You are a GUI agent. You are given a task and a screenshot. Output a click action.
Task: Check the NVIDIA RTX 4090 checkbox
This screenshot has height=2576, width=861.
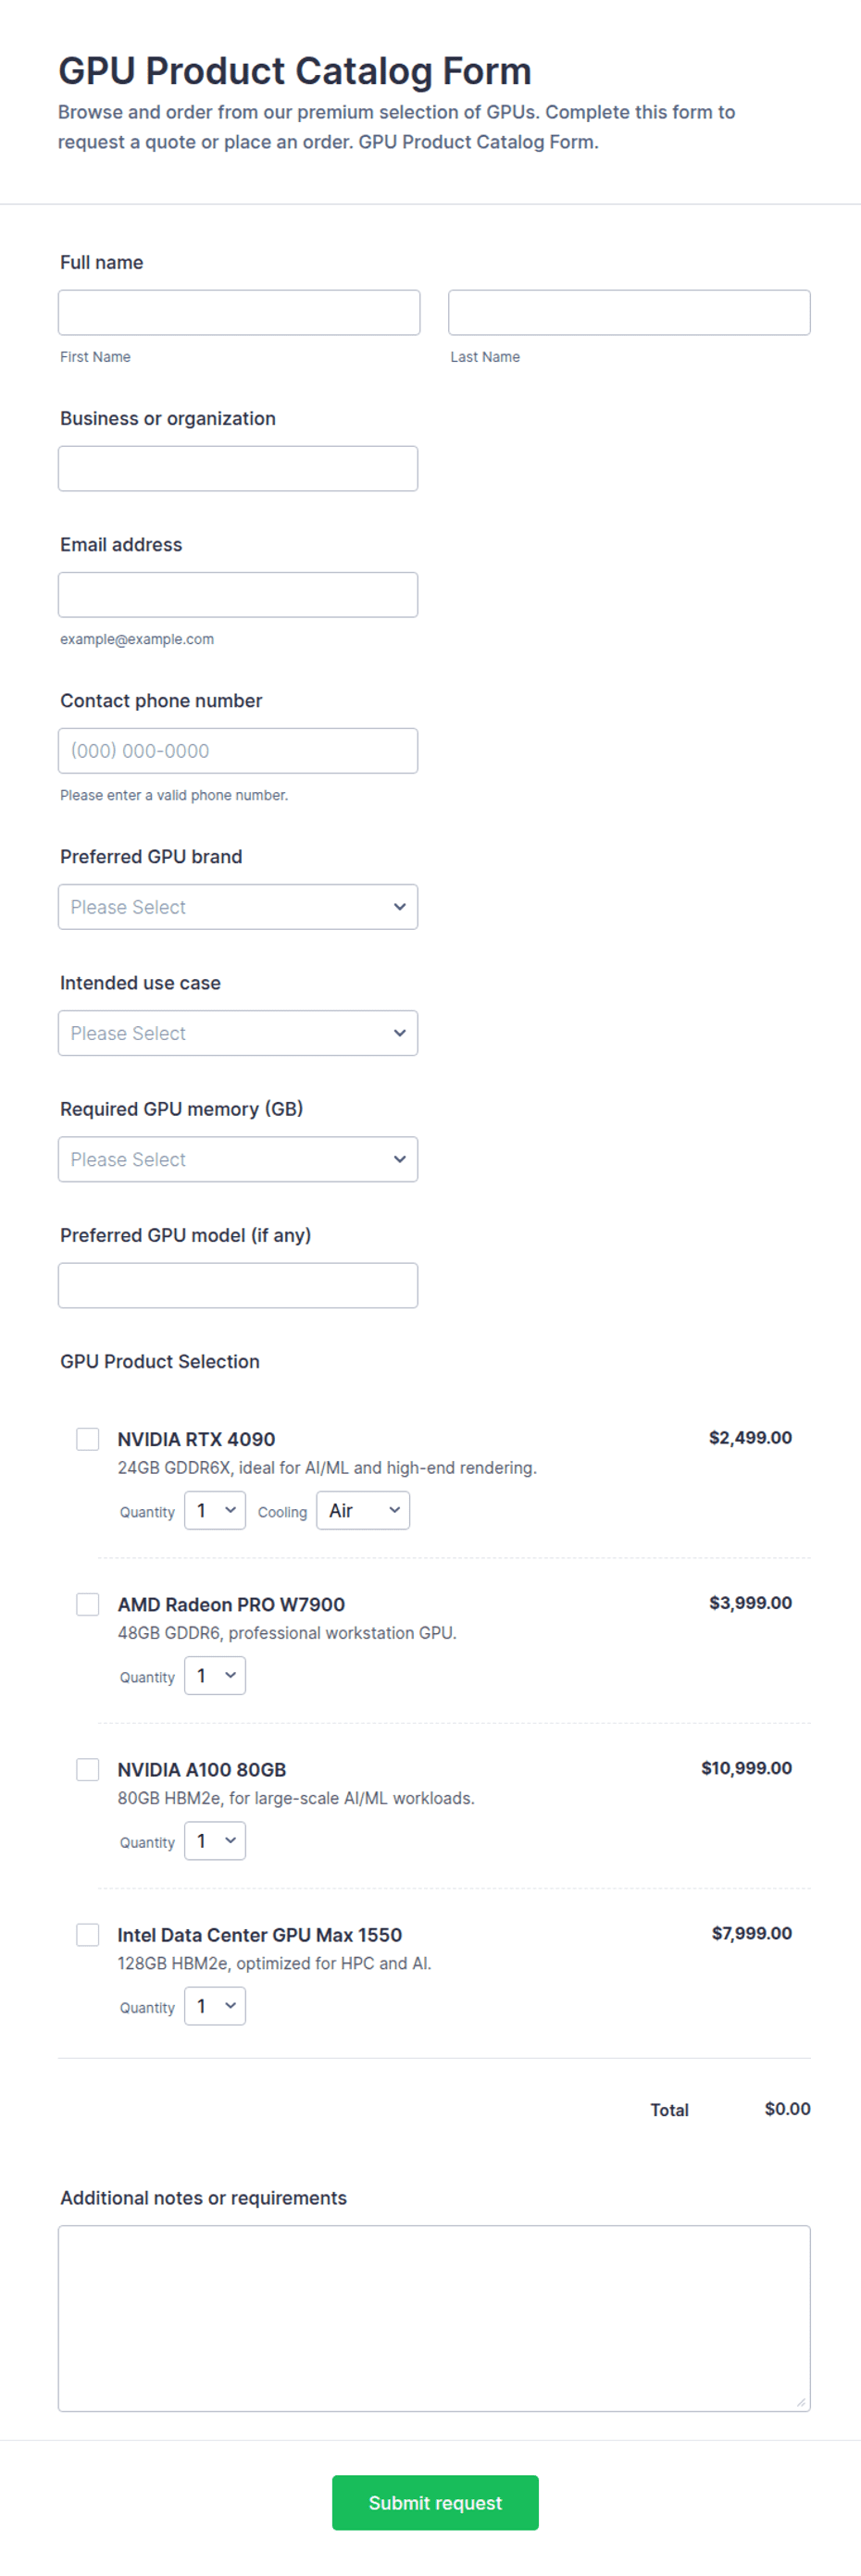88,1438
